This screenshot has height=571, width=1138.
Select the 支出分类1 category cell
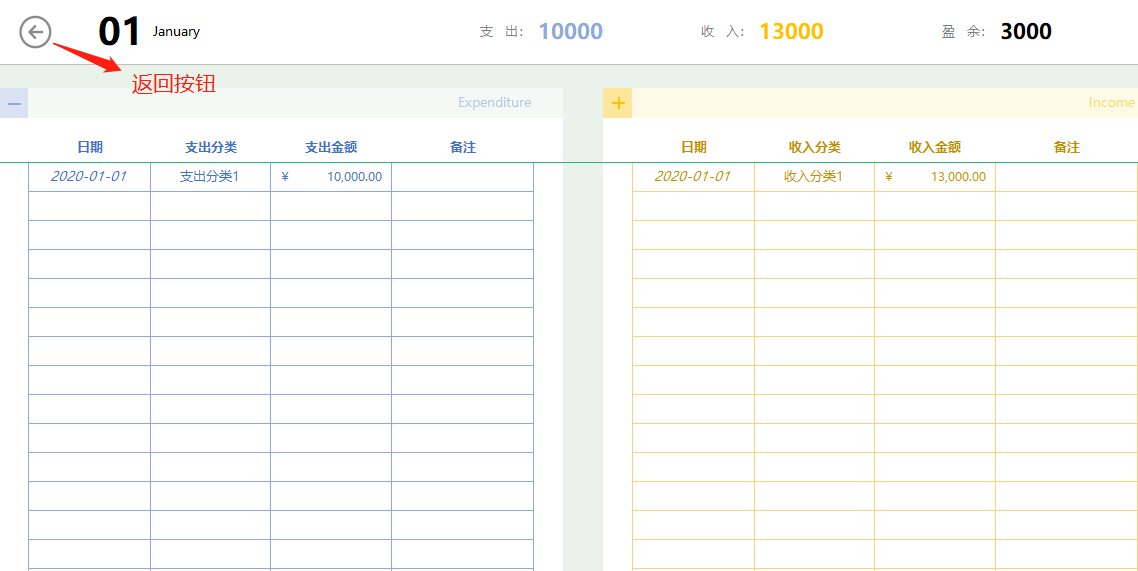click(210, 177)
